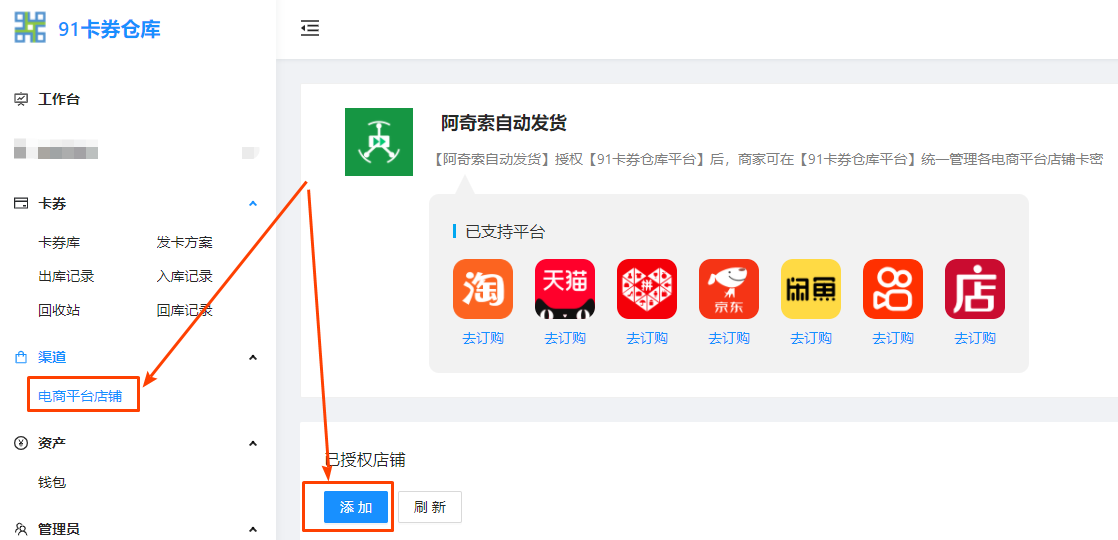This screenshot has width=1118, height=540.
Task: Open the 钱包 submenu item
Action: pos(52,483)
